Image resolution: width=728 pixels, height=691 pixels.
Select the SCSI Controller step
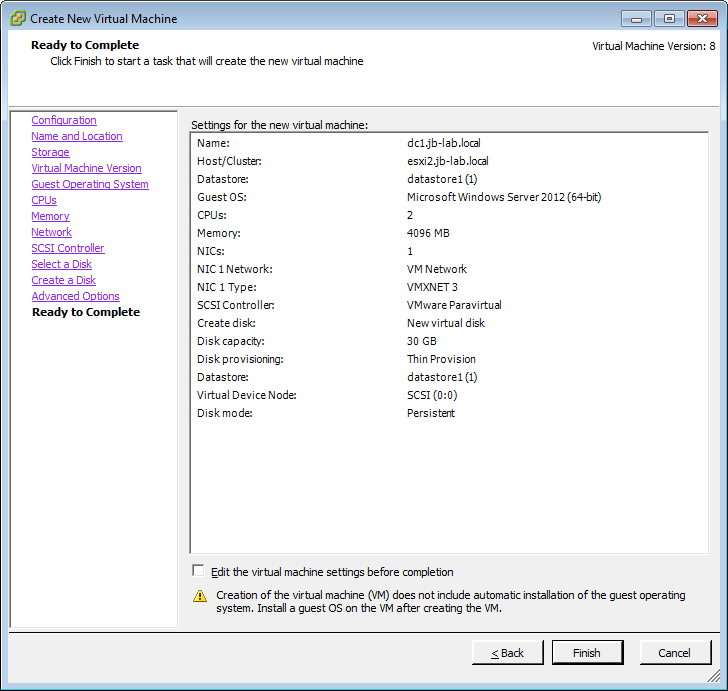coord(68,248)
